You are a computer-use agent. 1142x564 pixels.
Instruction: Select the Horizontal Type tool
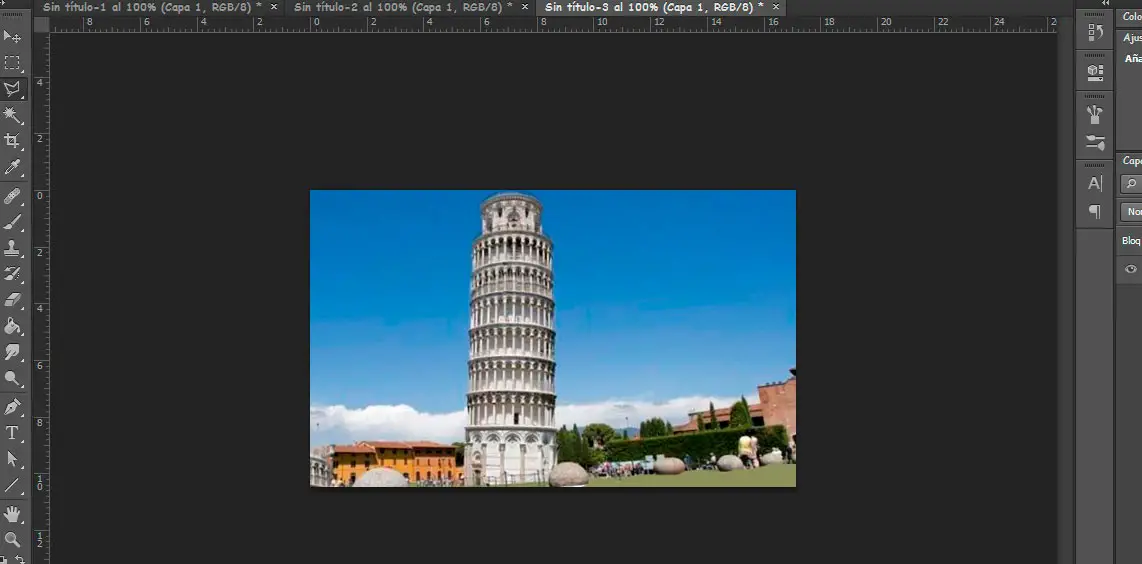coord(12,433)
